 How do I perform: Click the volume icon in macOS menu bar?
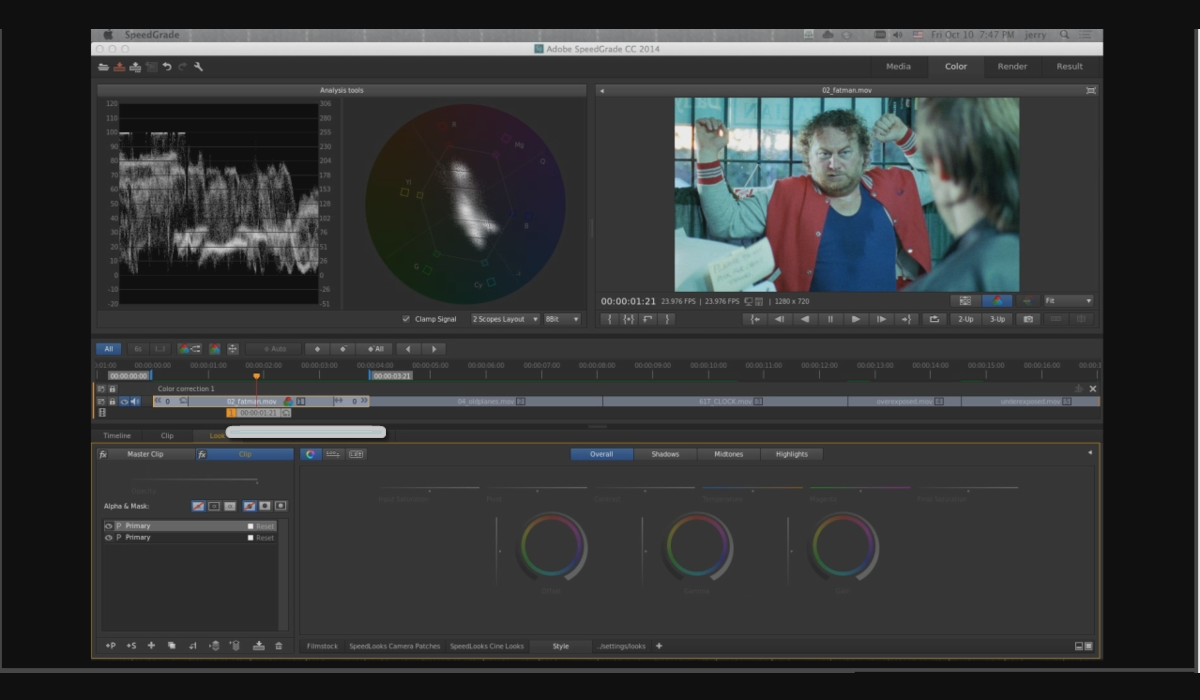(898, 35)
